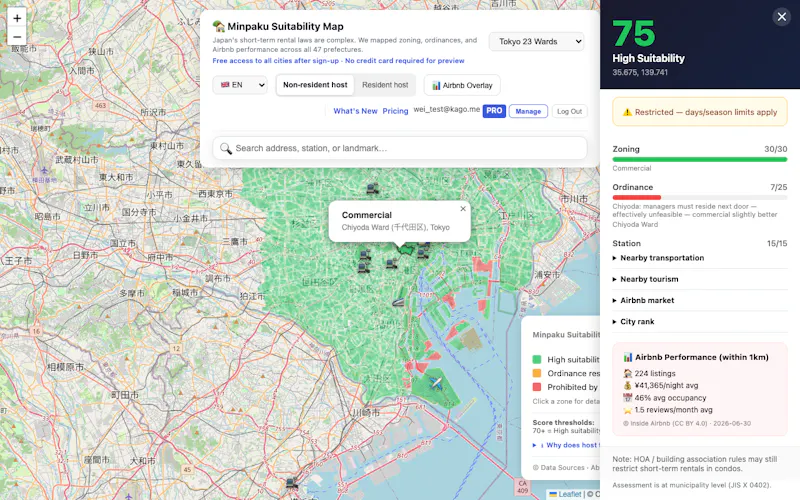
Task: Click the calendar icon beside avg occupancy
Action: [628, 398]
